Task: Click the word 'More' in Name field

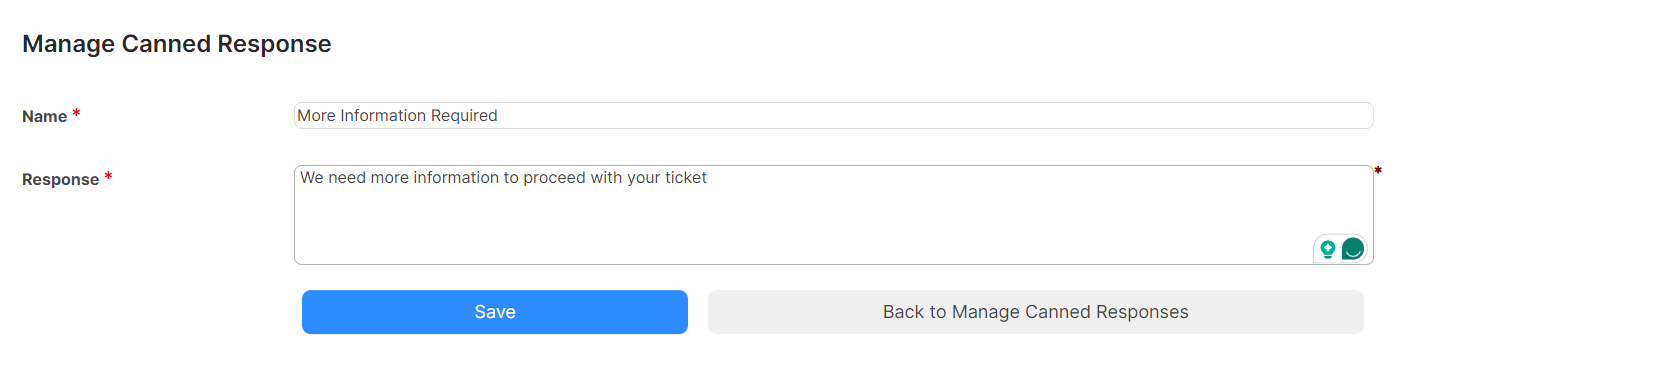Action: point(316,115)
